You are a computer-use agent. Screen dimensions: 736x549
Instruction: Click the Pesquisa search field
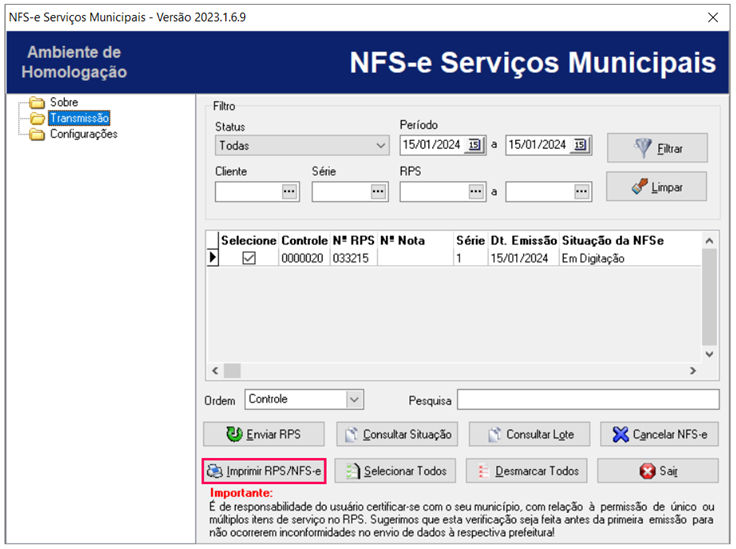click(x=587, y=400)
